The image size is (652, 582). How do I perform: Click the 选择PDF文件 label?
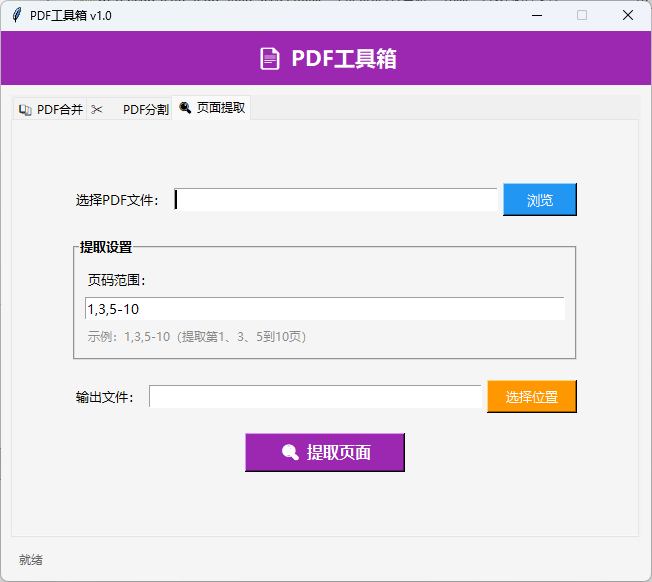coord(117,200)
